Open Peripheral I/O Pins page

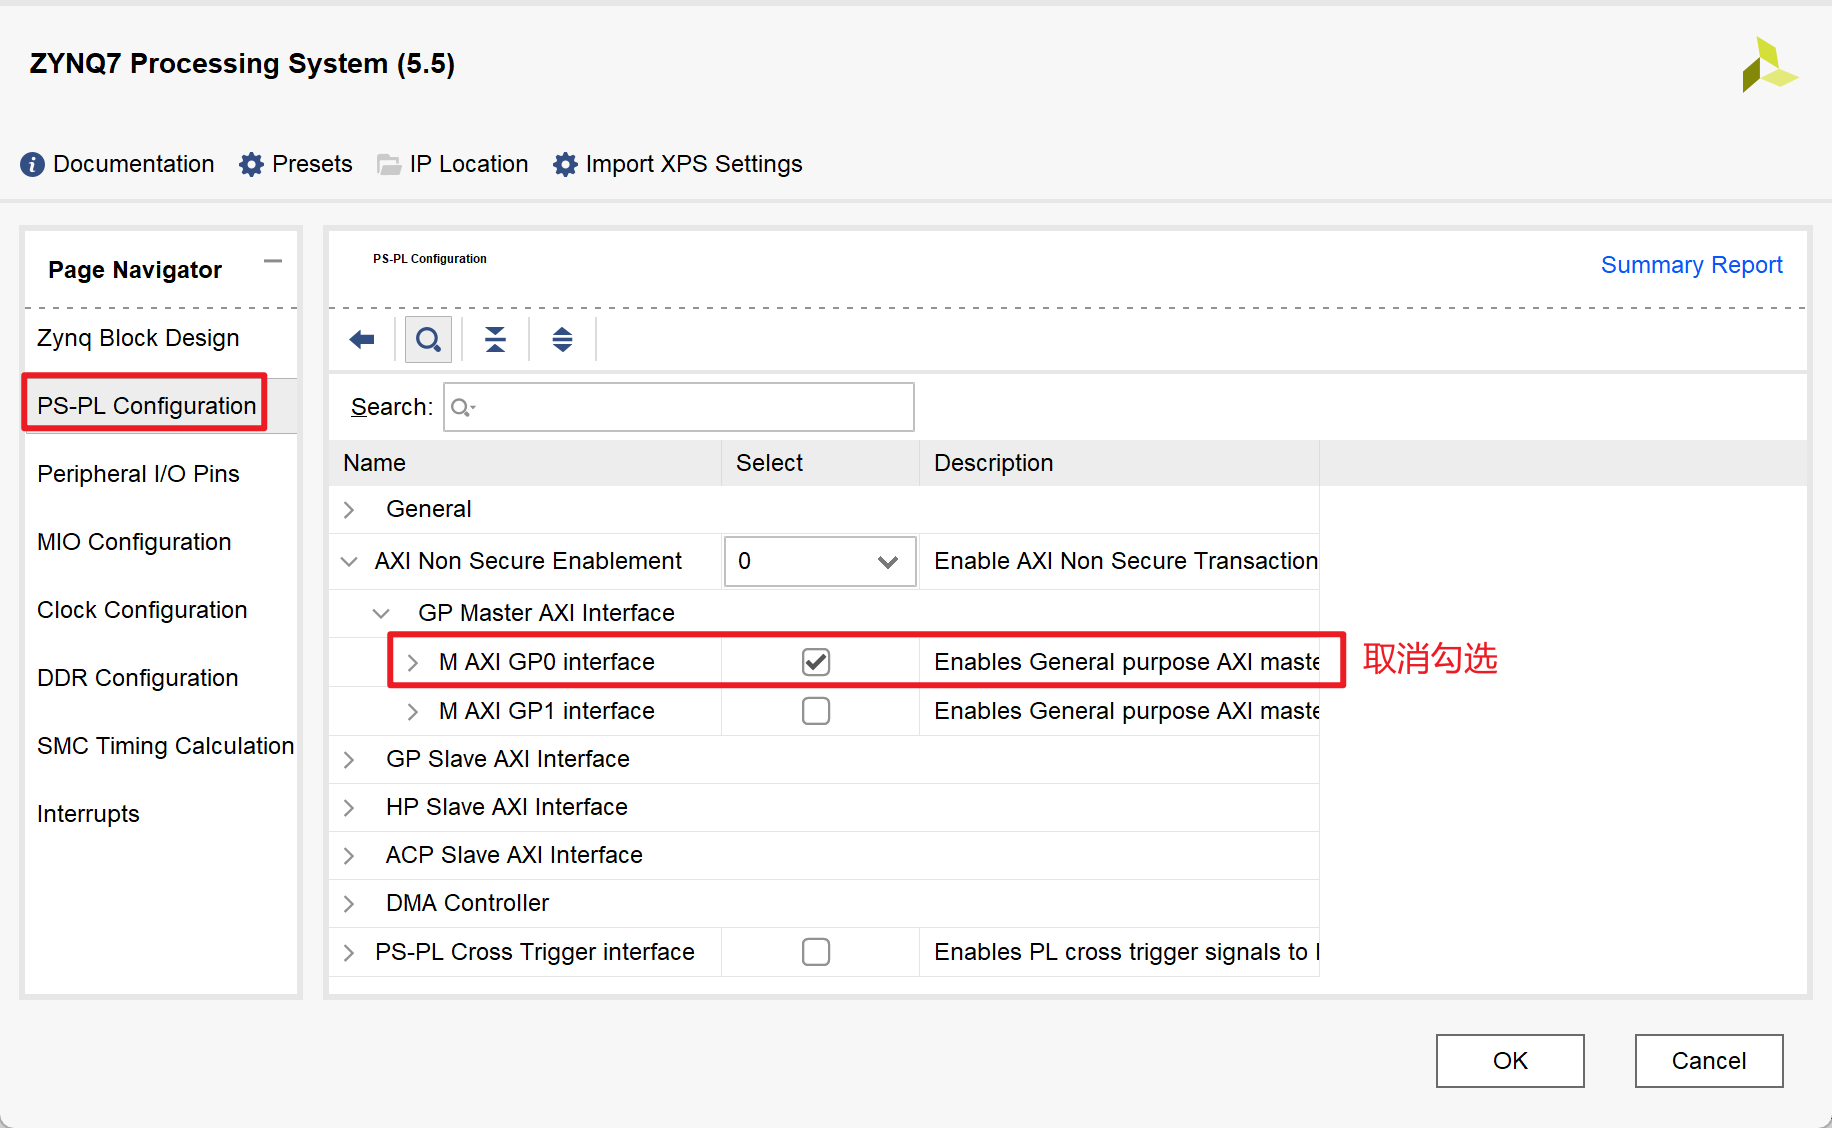(138, 474)
